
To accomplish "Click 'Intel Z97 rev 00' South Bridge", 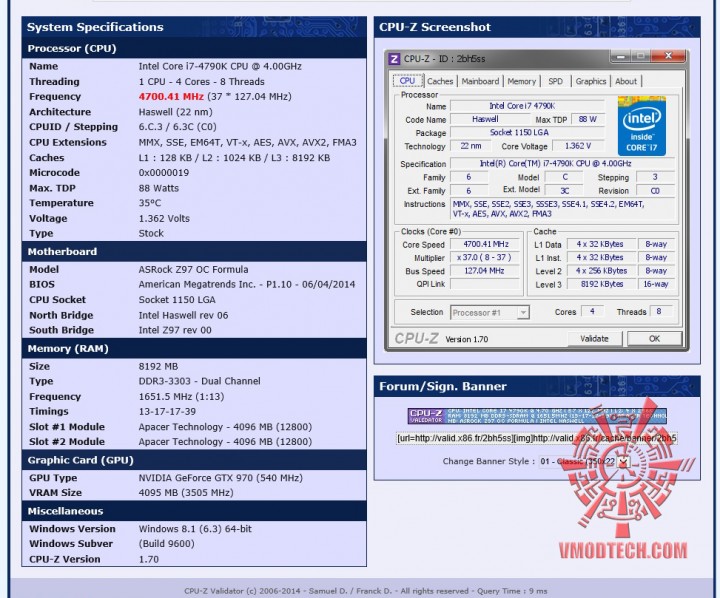I will [175, 330].
